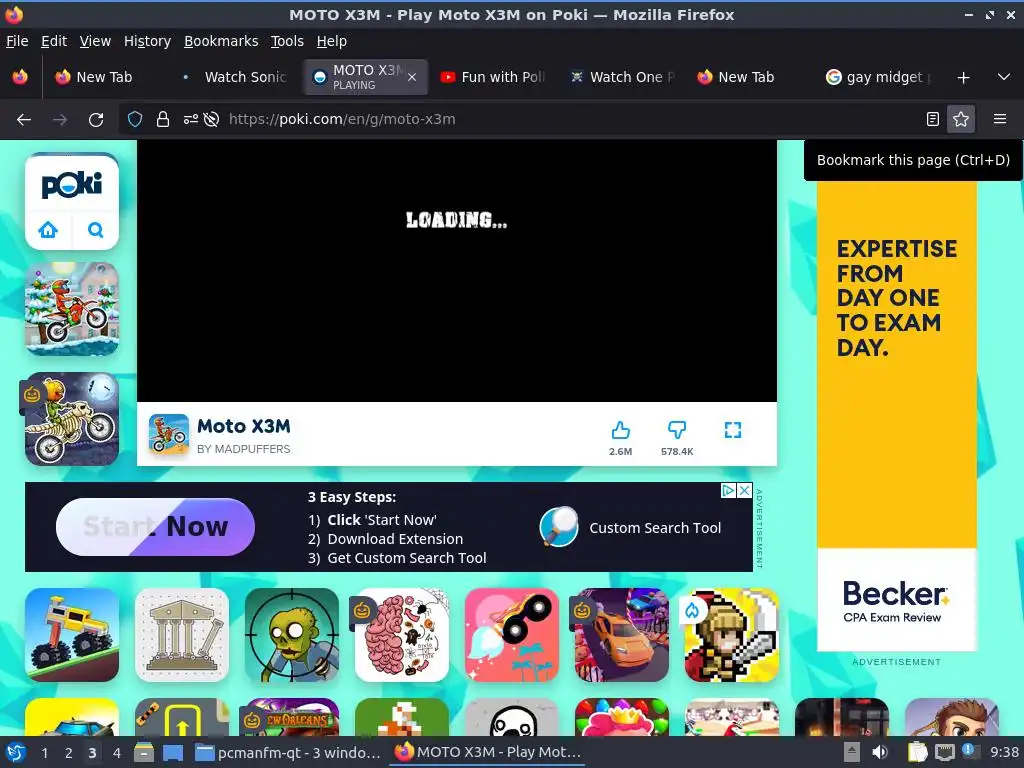Dislike the game with thumbs down

677,430
